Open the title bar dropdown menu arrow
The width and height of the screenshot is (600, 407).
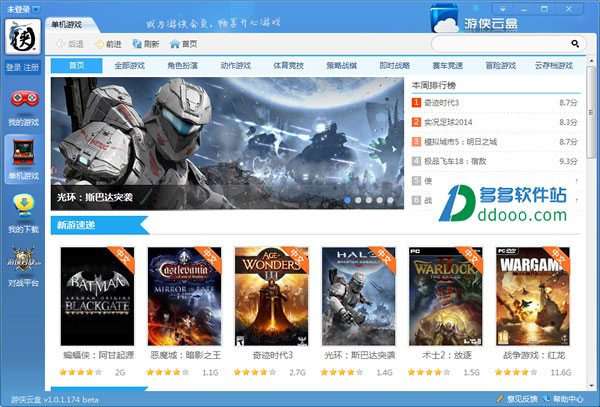pyautogui.click(x=503, y=9)
